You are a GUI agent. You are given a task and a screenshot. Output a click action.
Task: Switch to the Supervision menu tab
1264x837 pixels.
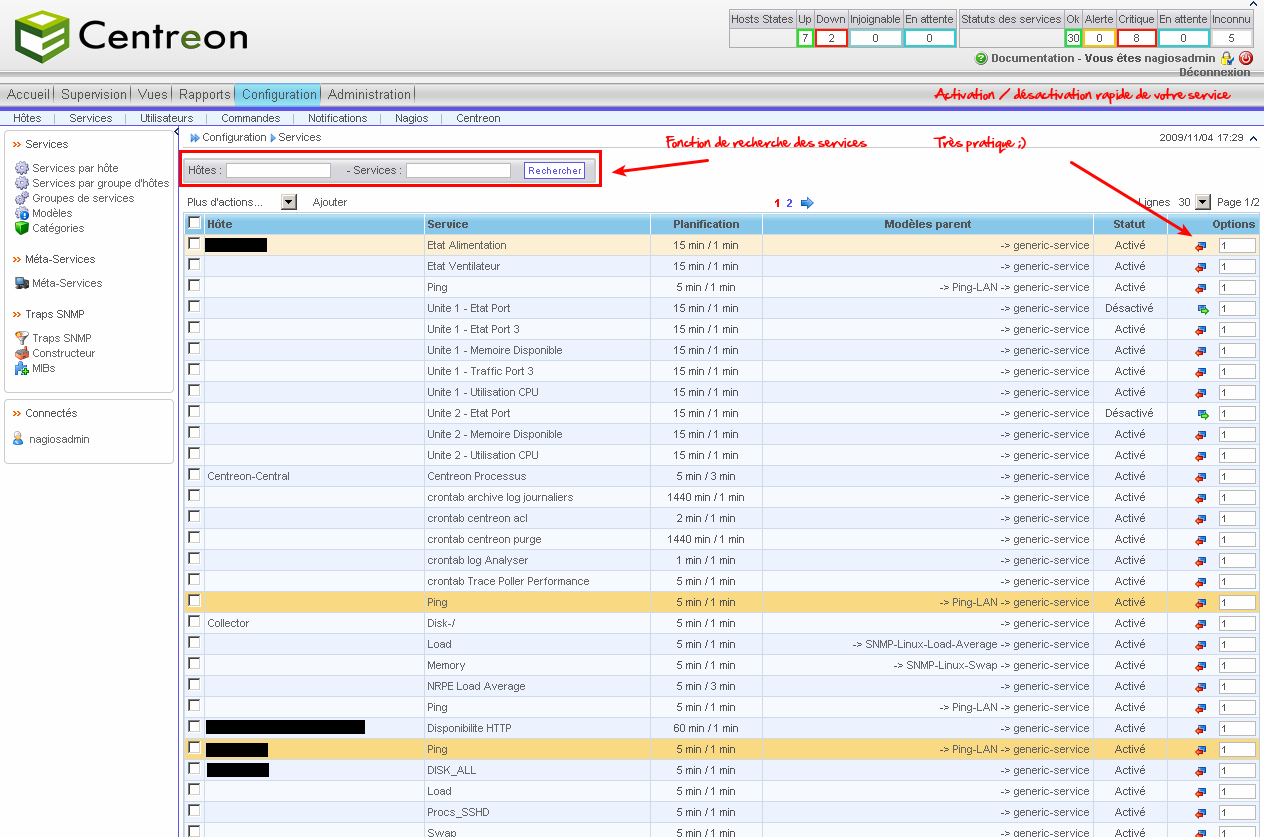click(94, 94)
